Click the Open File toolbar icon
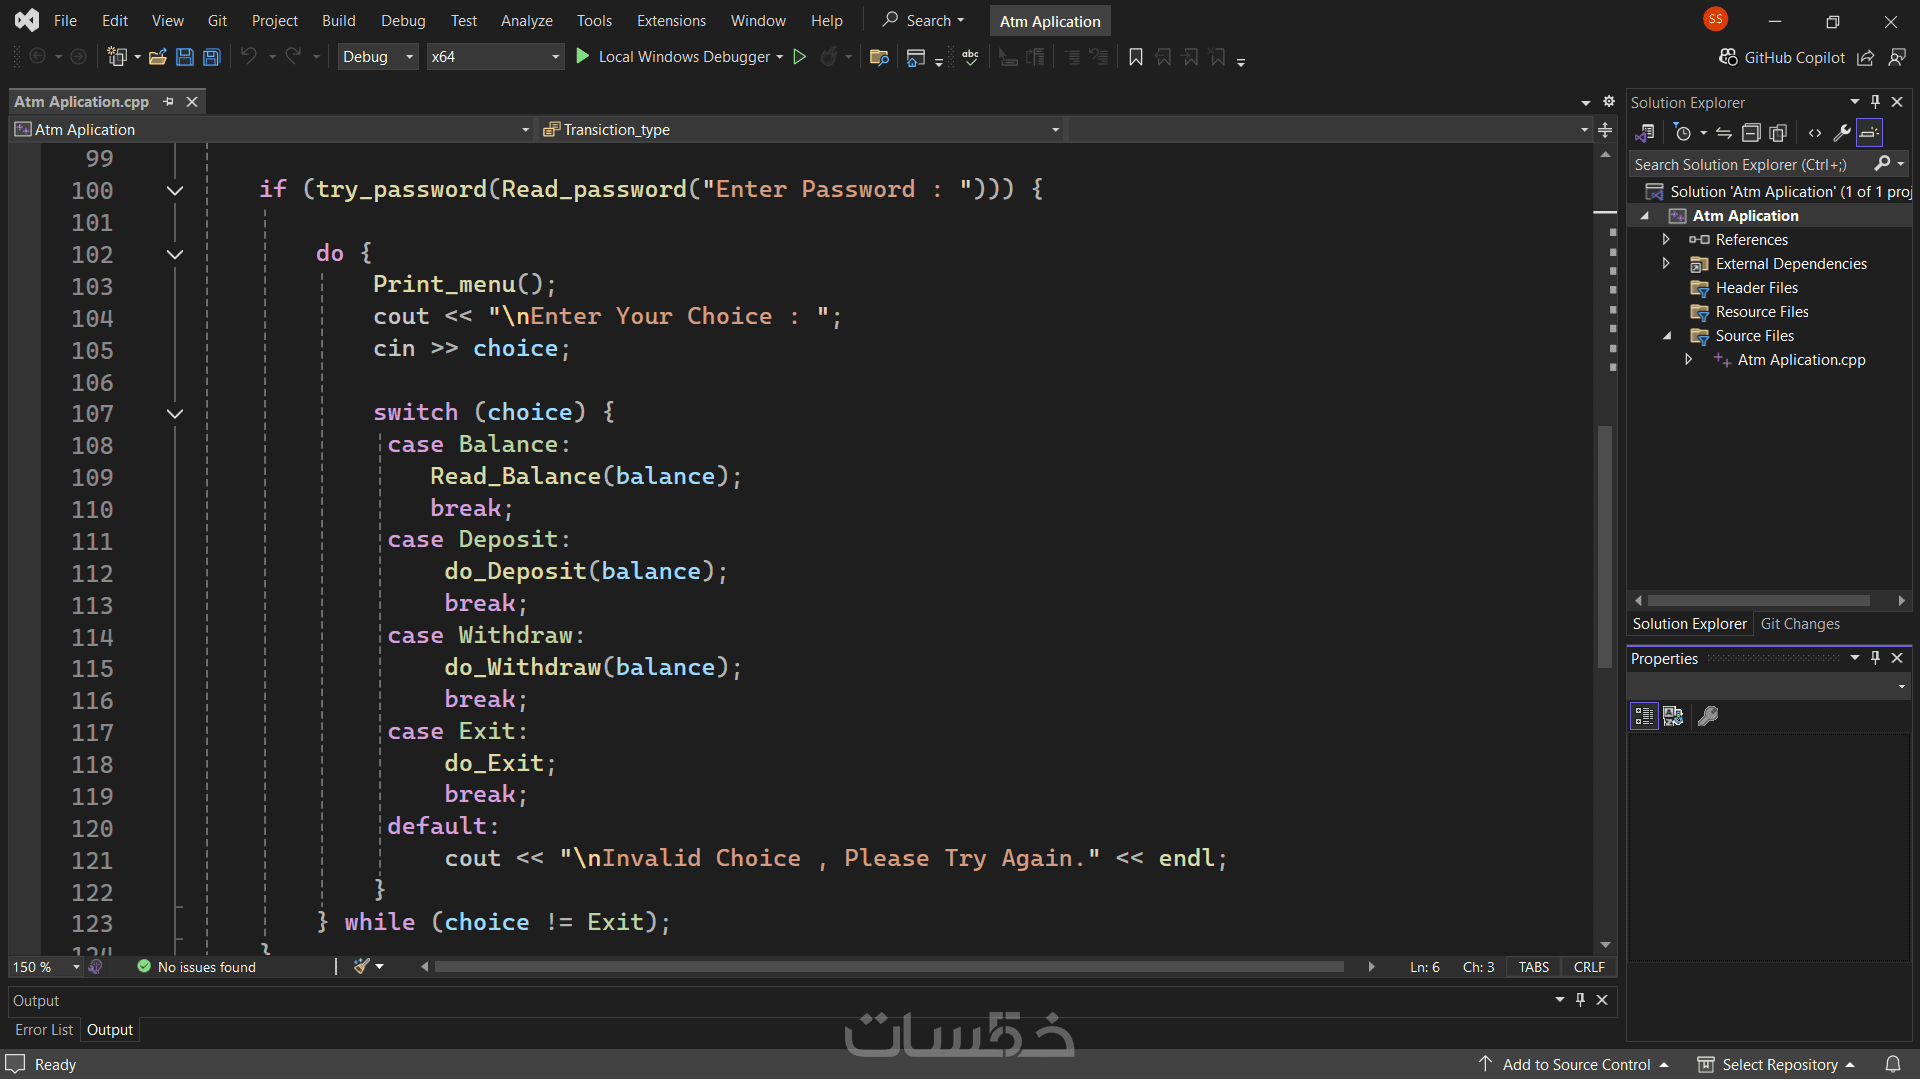Image resolution: width=1920 pixels, height=1080 pixels. point(157,57)
